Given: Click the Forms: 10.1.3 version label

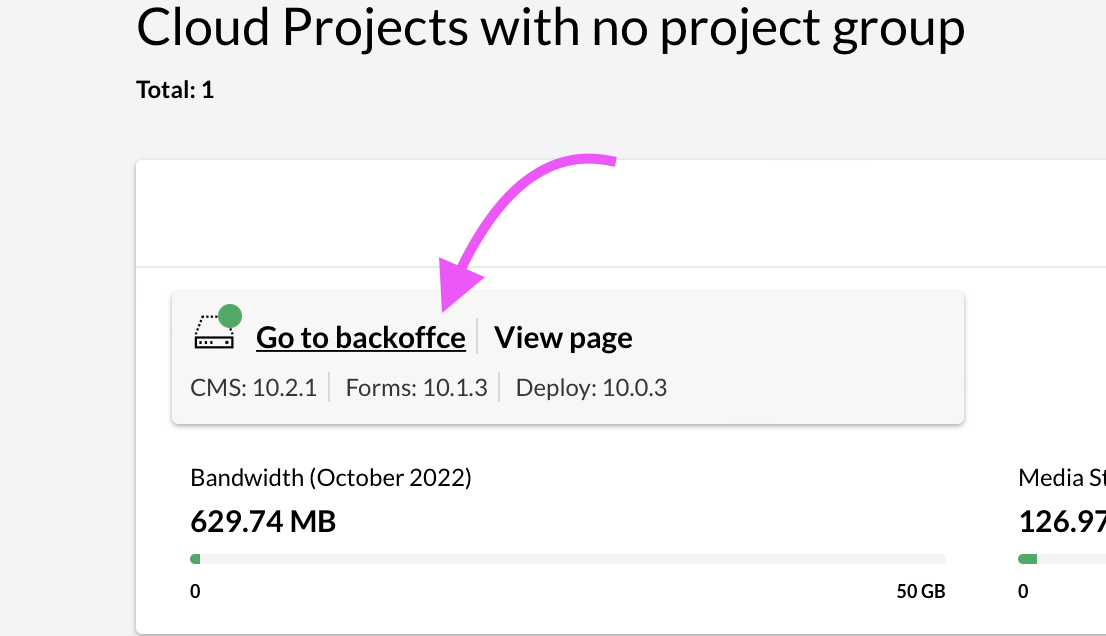Looking at the screenshot, I should point(416,388).
